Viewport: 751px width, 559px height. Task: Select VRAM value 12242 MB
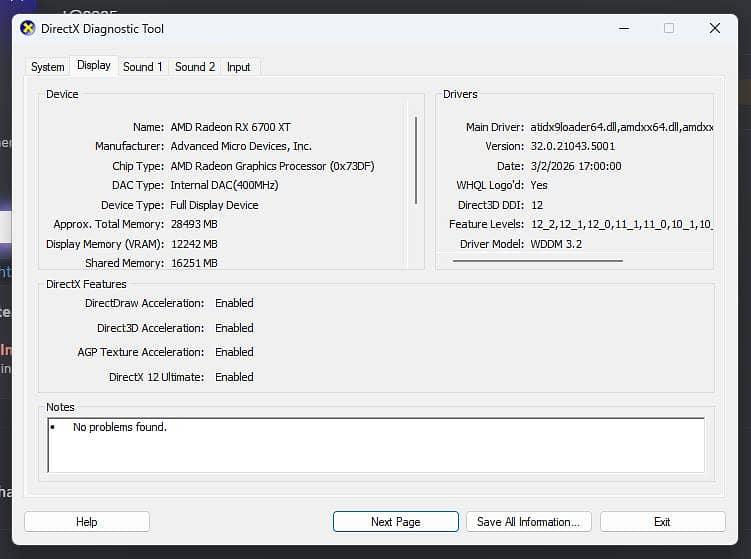click(194, 244)
